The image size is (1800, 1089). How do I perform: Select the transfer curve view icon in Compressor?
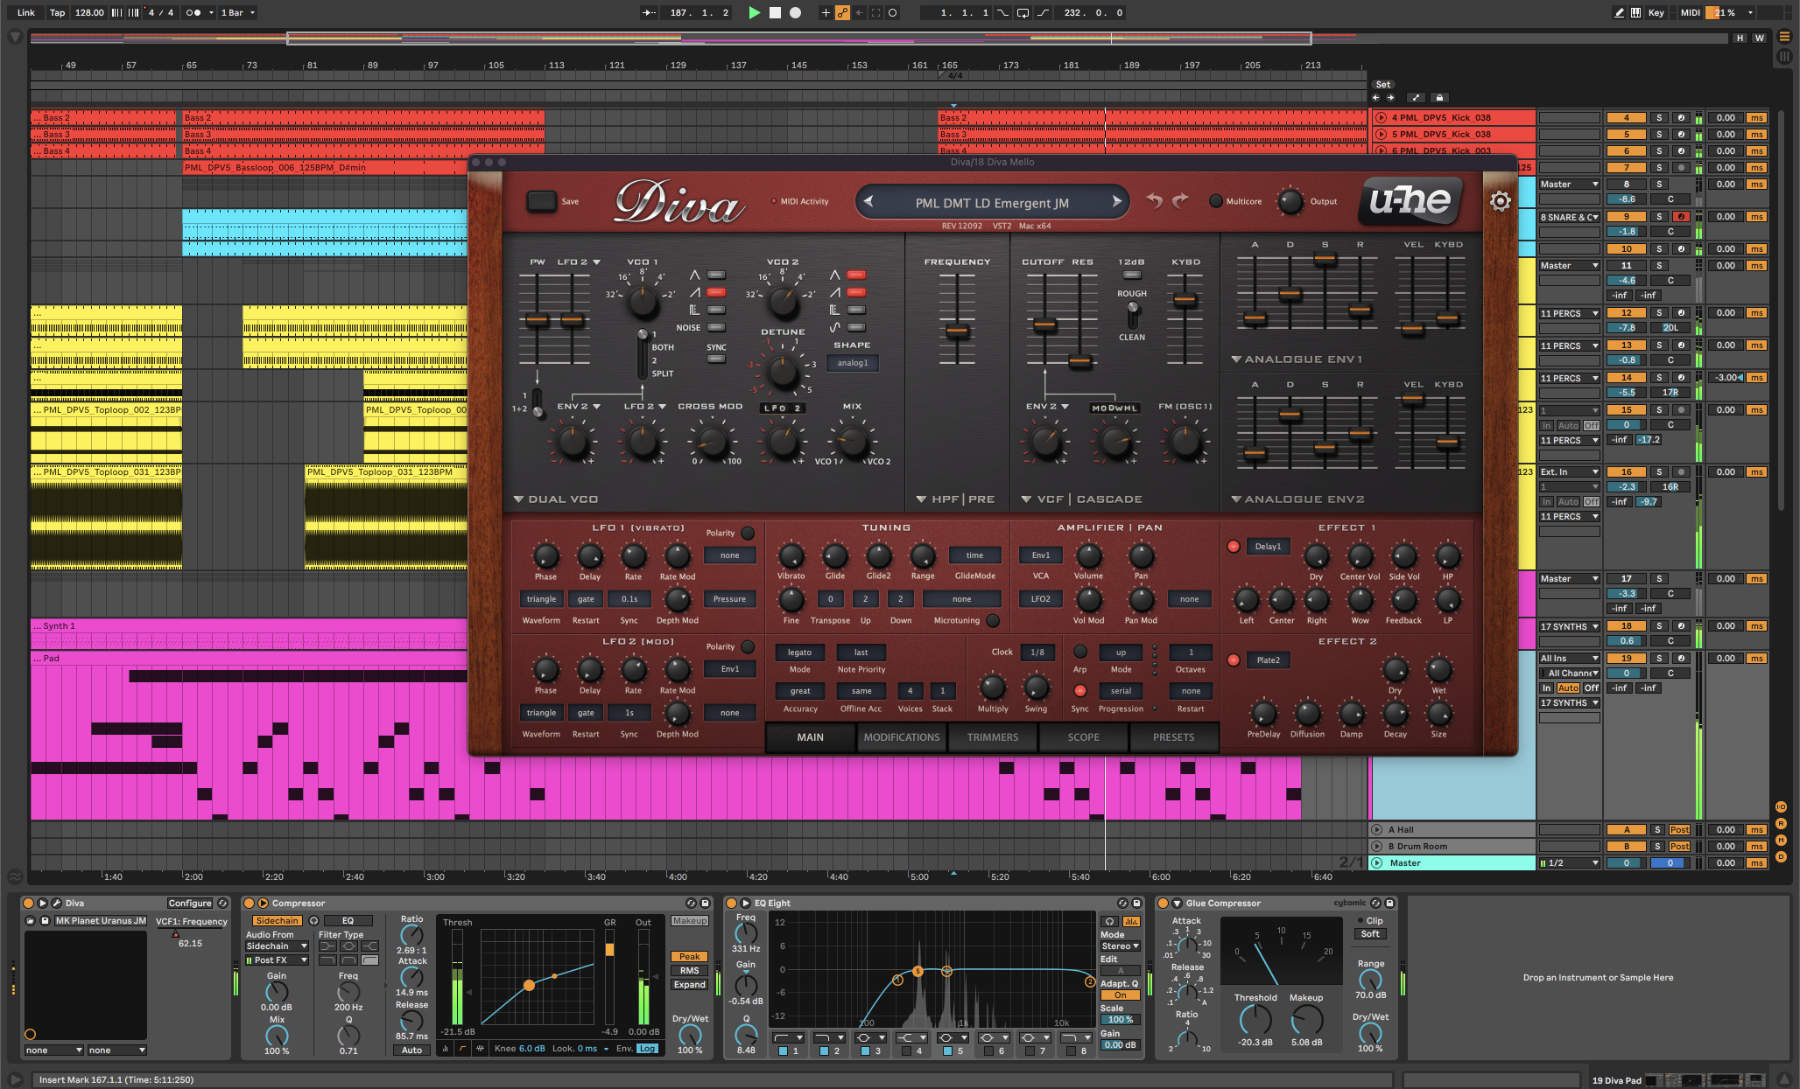[463, 1049]
